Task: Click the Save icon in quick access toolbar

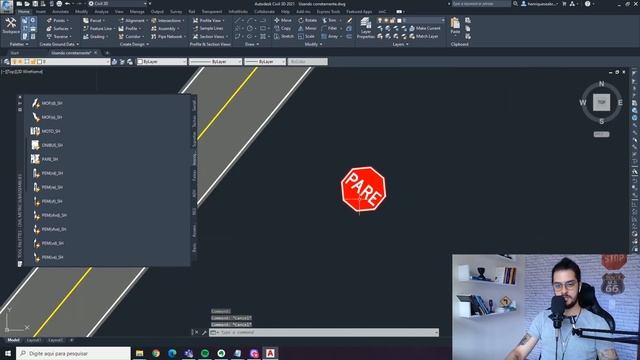Action: click(35, 4)
